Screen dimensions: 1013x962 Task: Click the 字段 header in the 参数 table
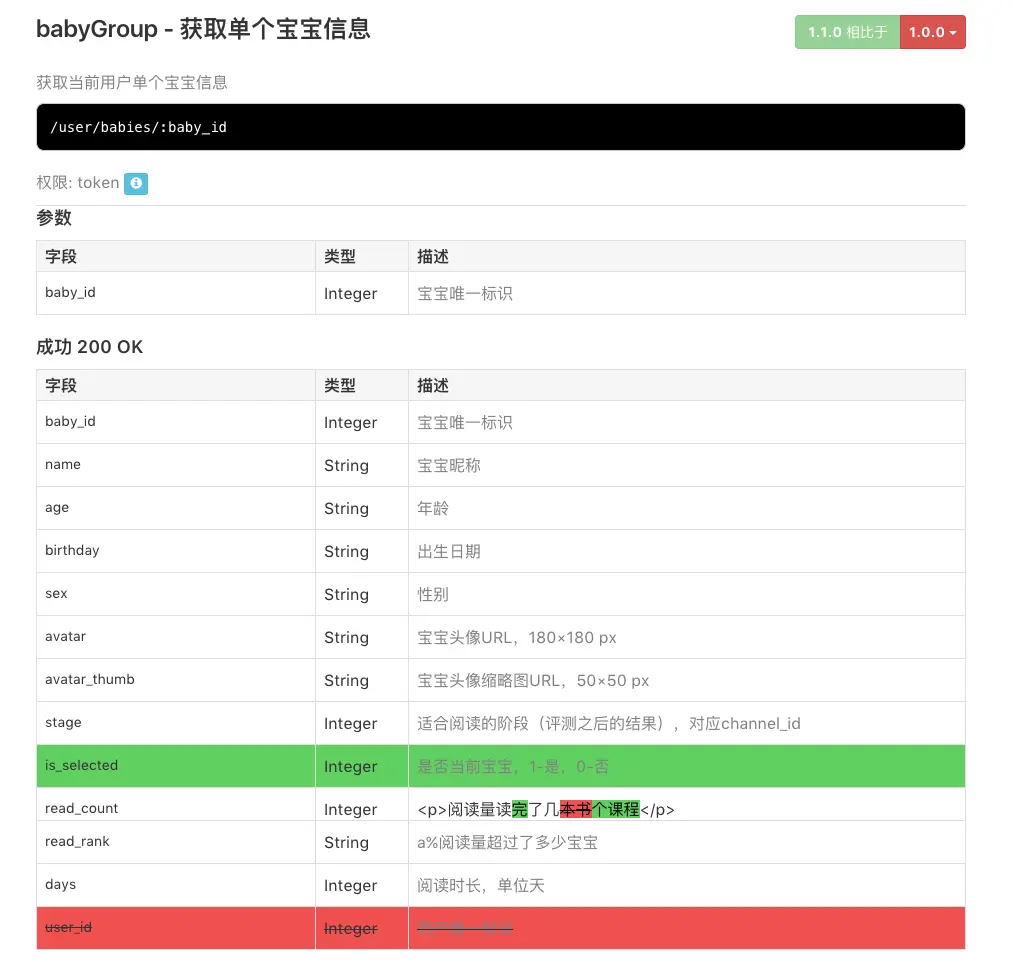tap(61, 256)
